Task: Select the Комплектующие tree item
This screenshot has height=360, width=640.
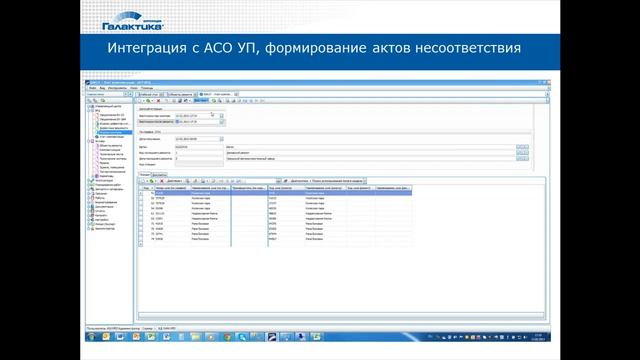Action: [110, 150]
